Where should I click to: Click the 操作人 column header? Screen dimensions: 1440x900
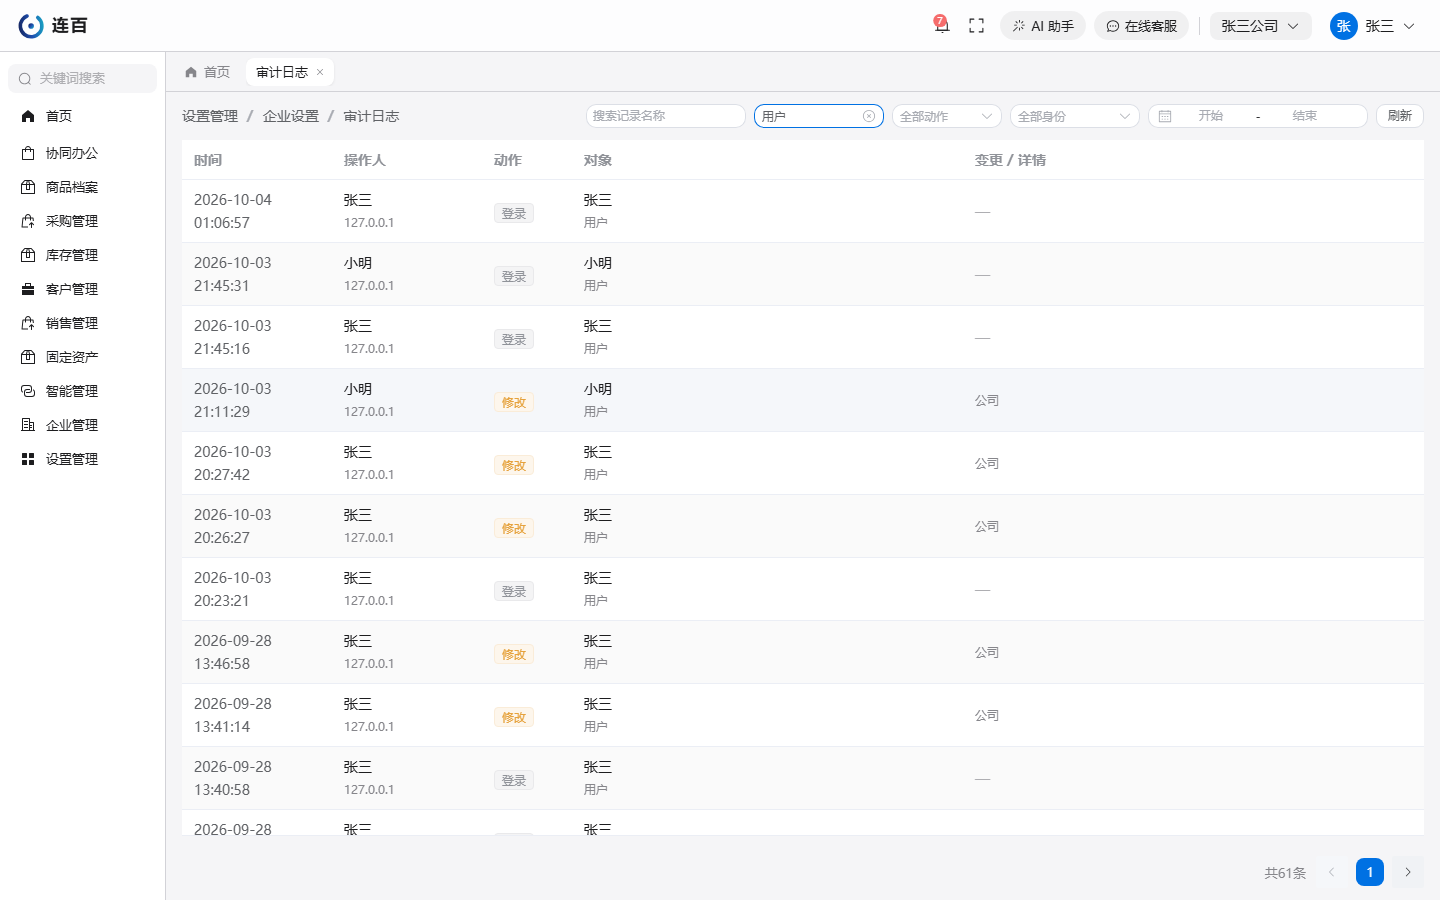364,160
